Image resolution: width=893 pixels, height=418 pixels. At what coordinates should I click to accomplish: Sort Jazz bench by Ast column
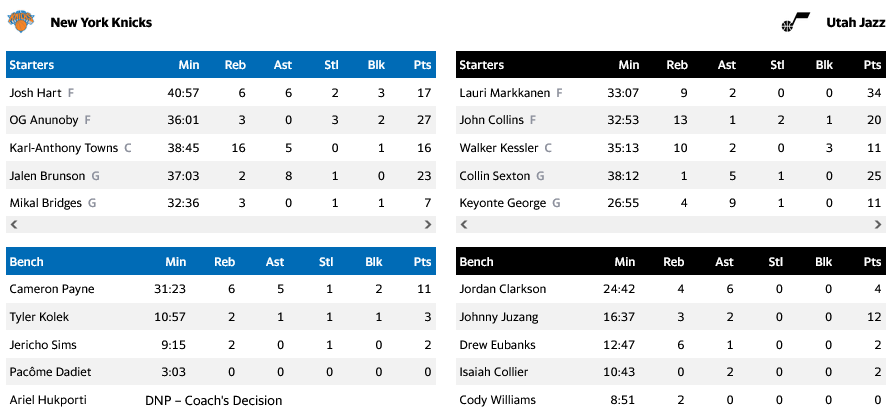tap(727, 262)
